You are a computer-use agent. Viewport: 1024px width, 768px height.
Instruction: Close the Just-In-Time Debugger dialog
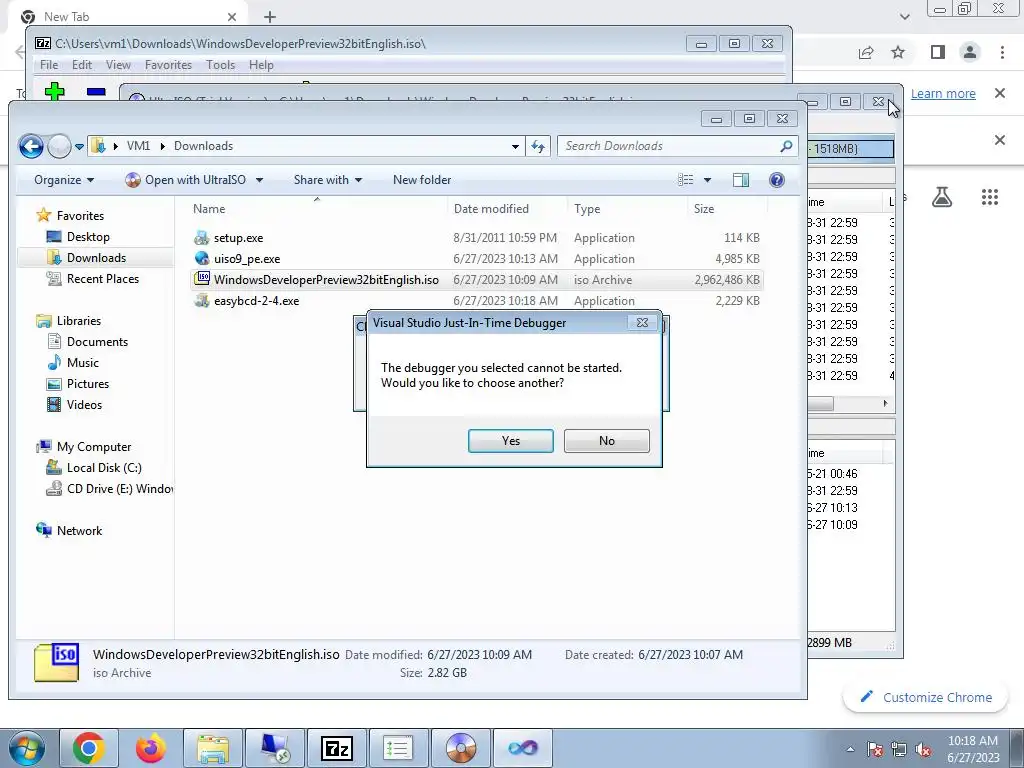pos(643,323)
